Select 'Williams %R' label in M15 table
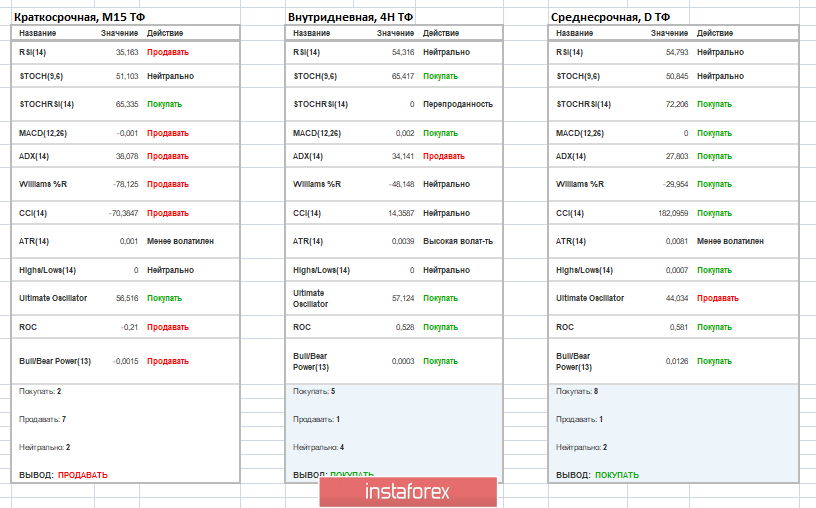 pyautogui.click(x=43, y=184)
